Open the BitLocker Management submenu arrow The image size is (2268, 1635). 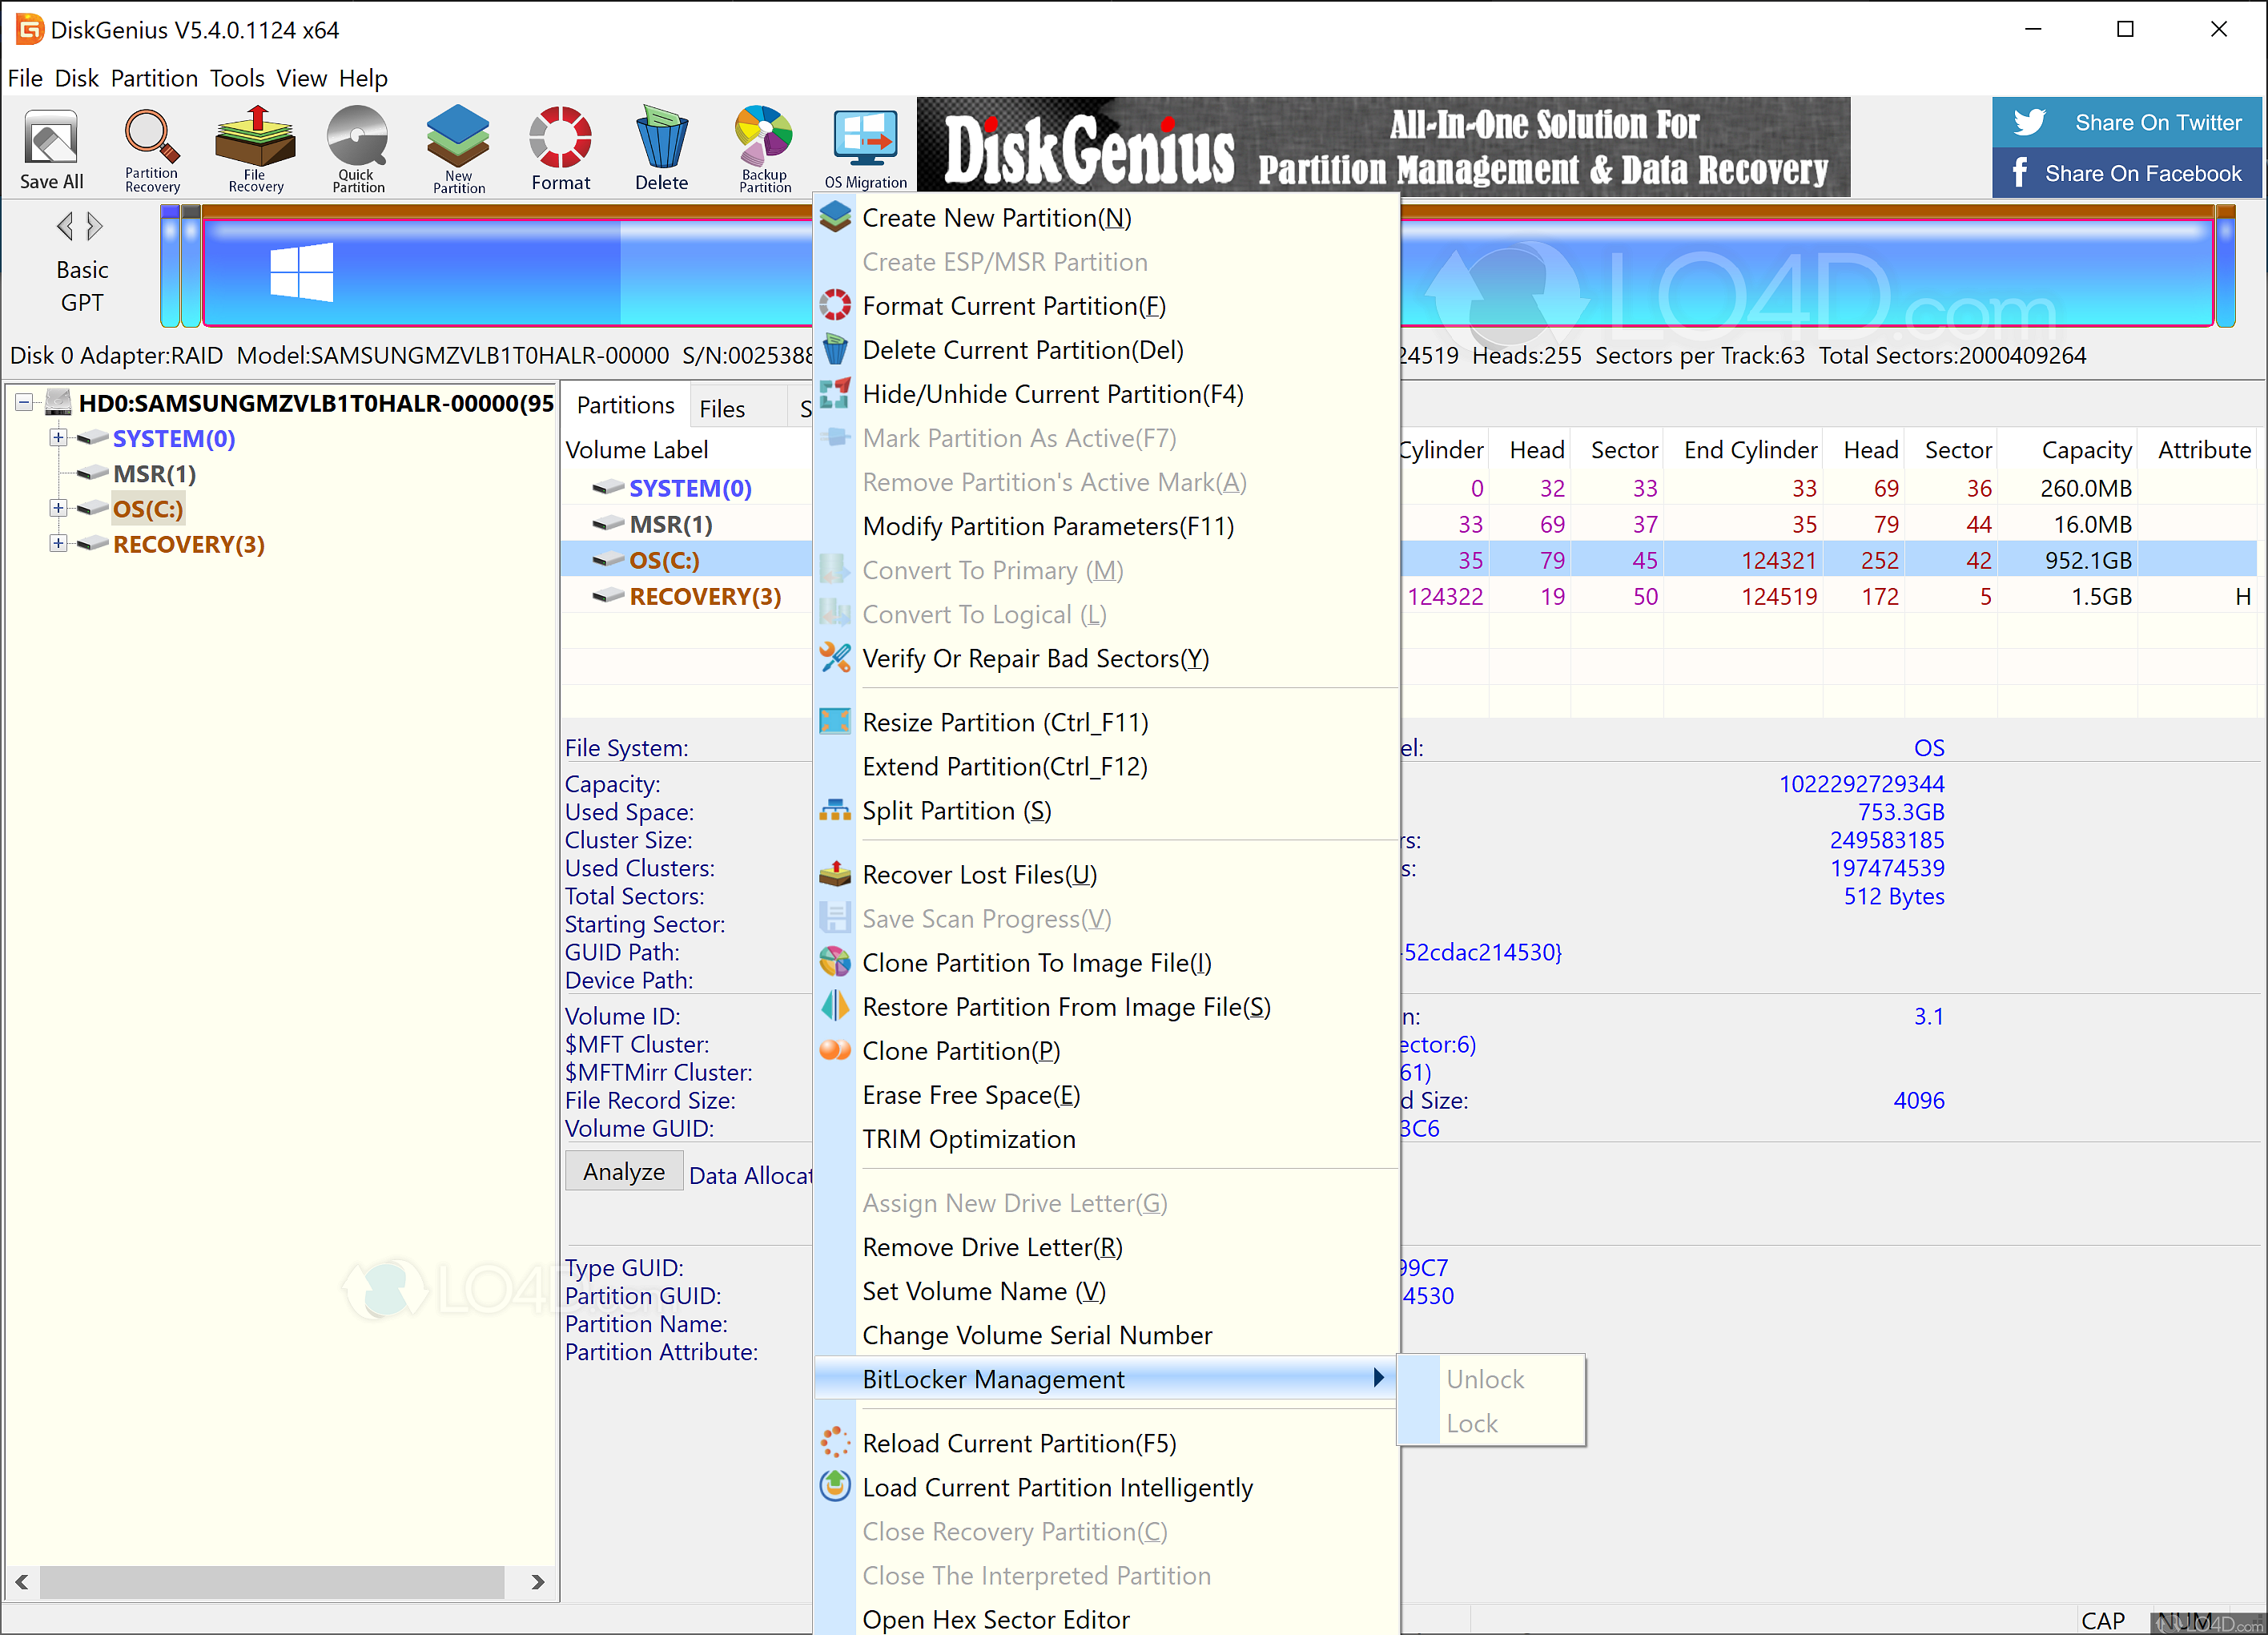(1378, 1377)
